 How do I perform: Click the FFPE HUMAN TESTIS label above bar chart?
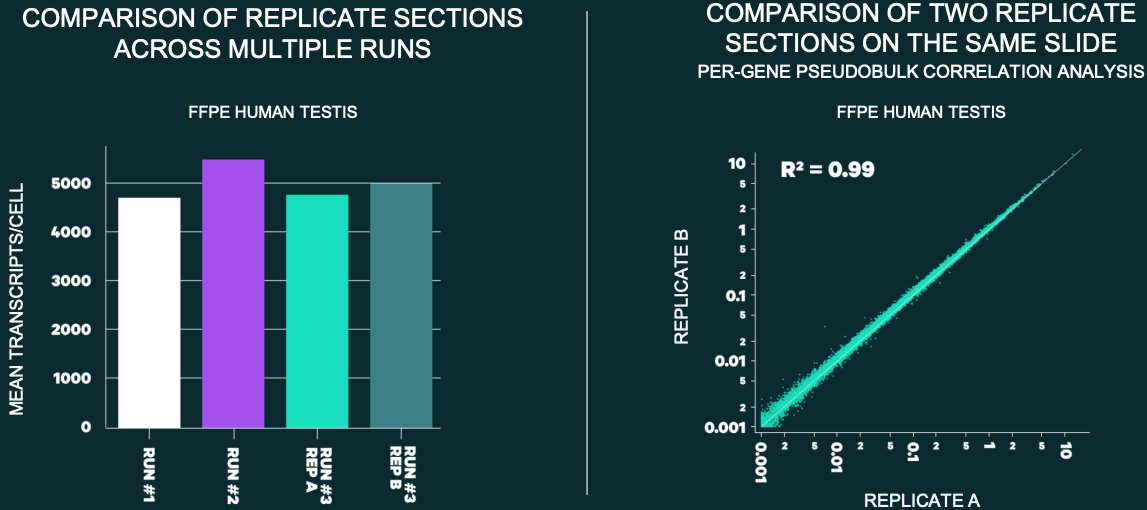(x=273, y=112)
